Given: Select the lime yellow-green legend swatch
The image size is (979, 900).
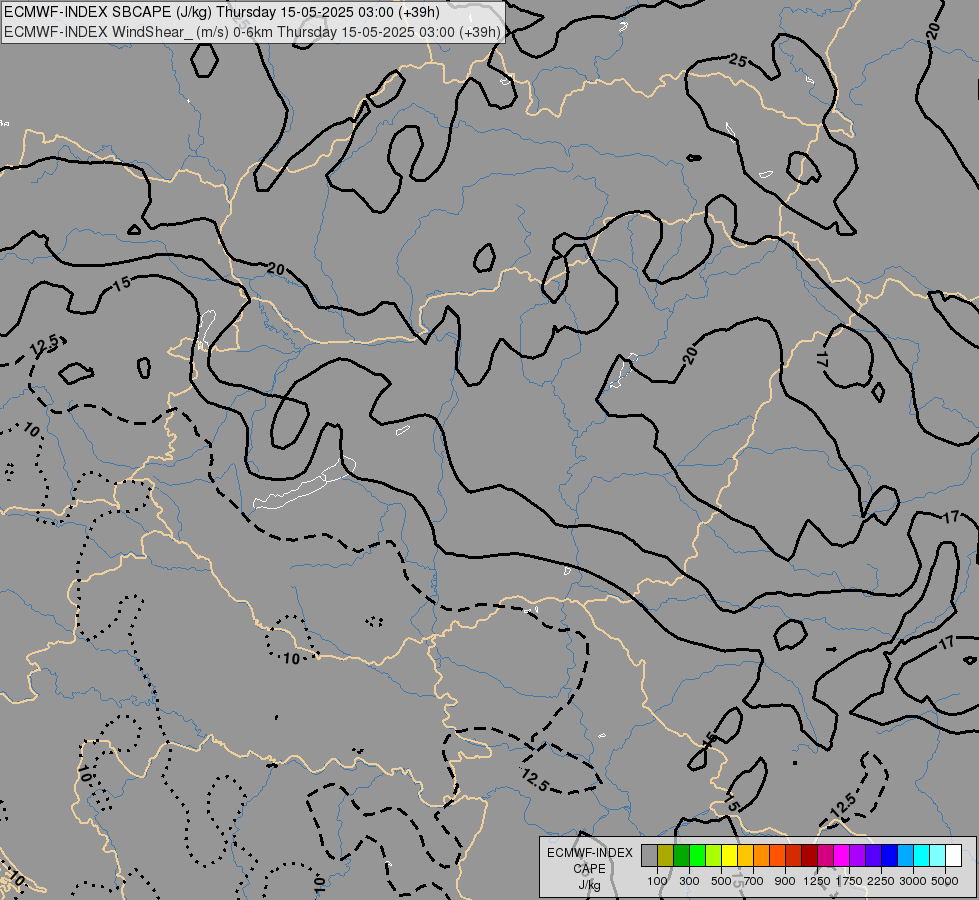Looking at the screenshot, I should pos(713,855).
